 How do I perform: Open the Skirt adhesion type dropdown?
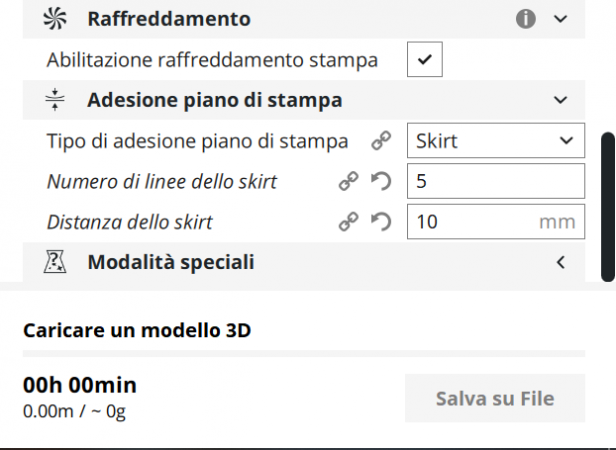(495, 141)
